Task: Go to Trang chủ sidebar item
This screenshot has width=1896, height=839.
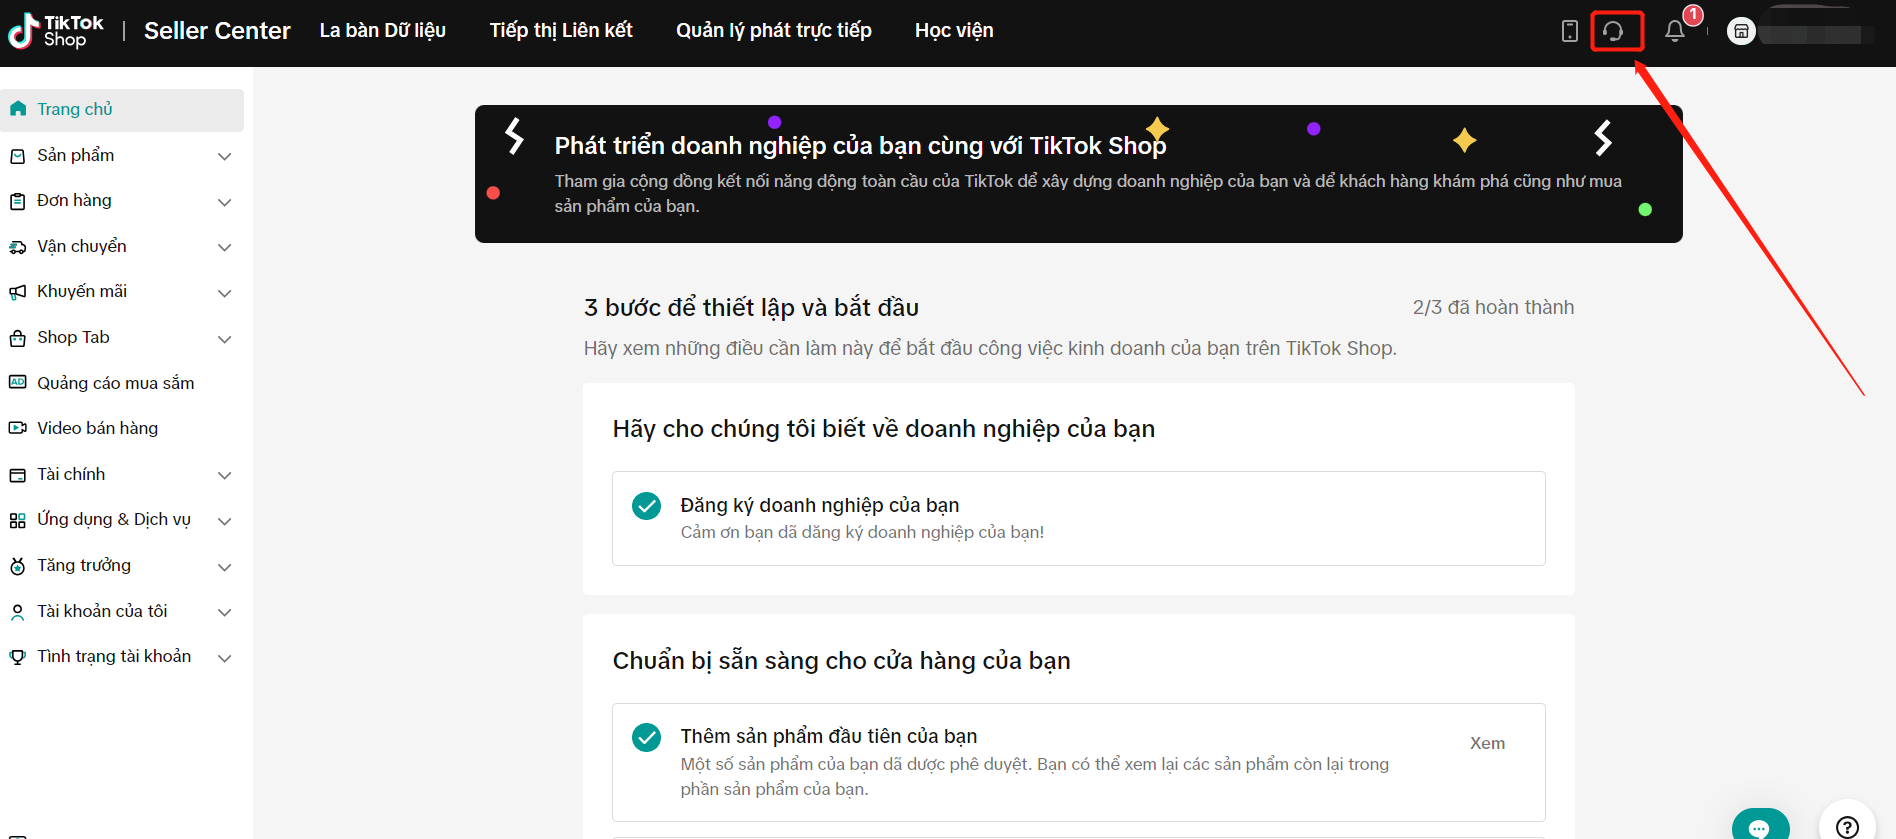Action: 122,110
